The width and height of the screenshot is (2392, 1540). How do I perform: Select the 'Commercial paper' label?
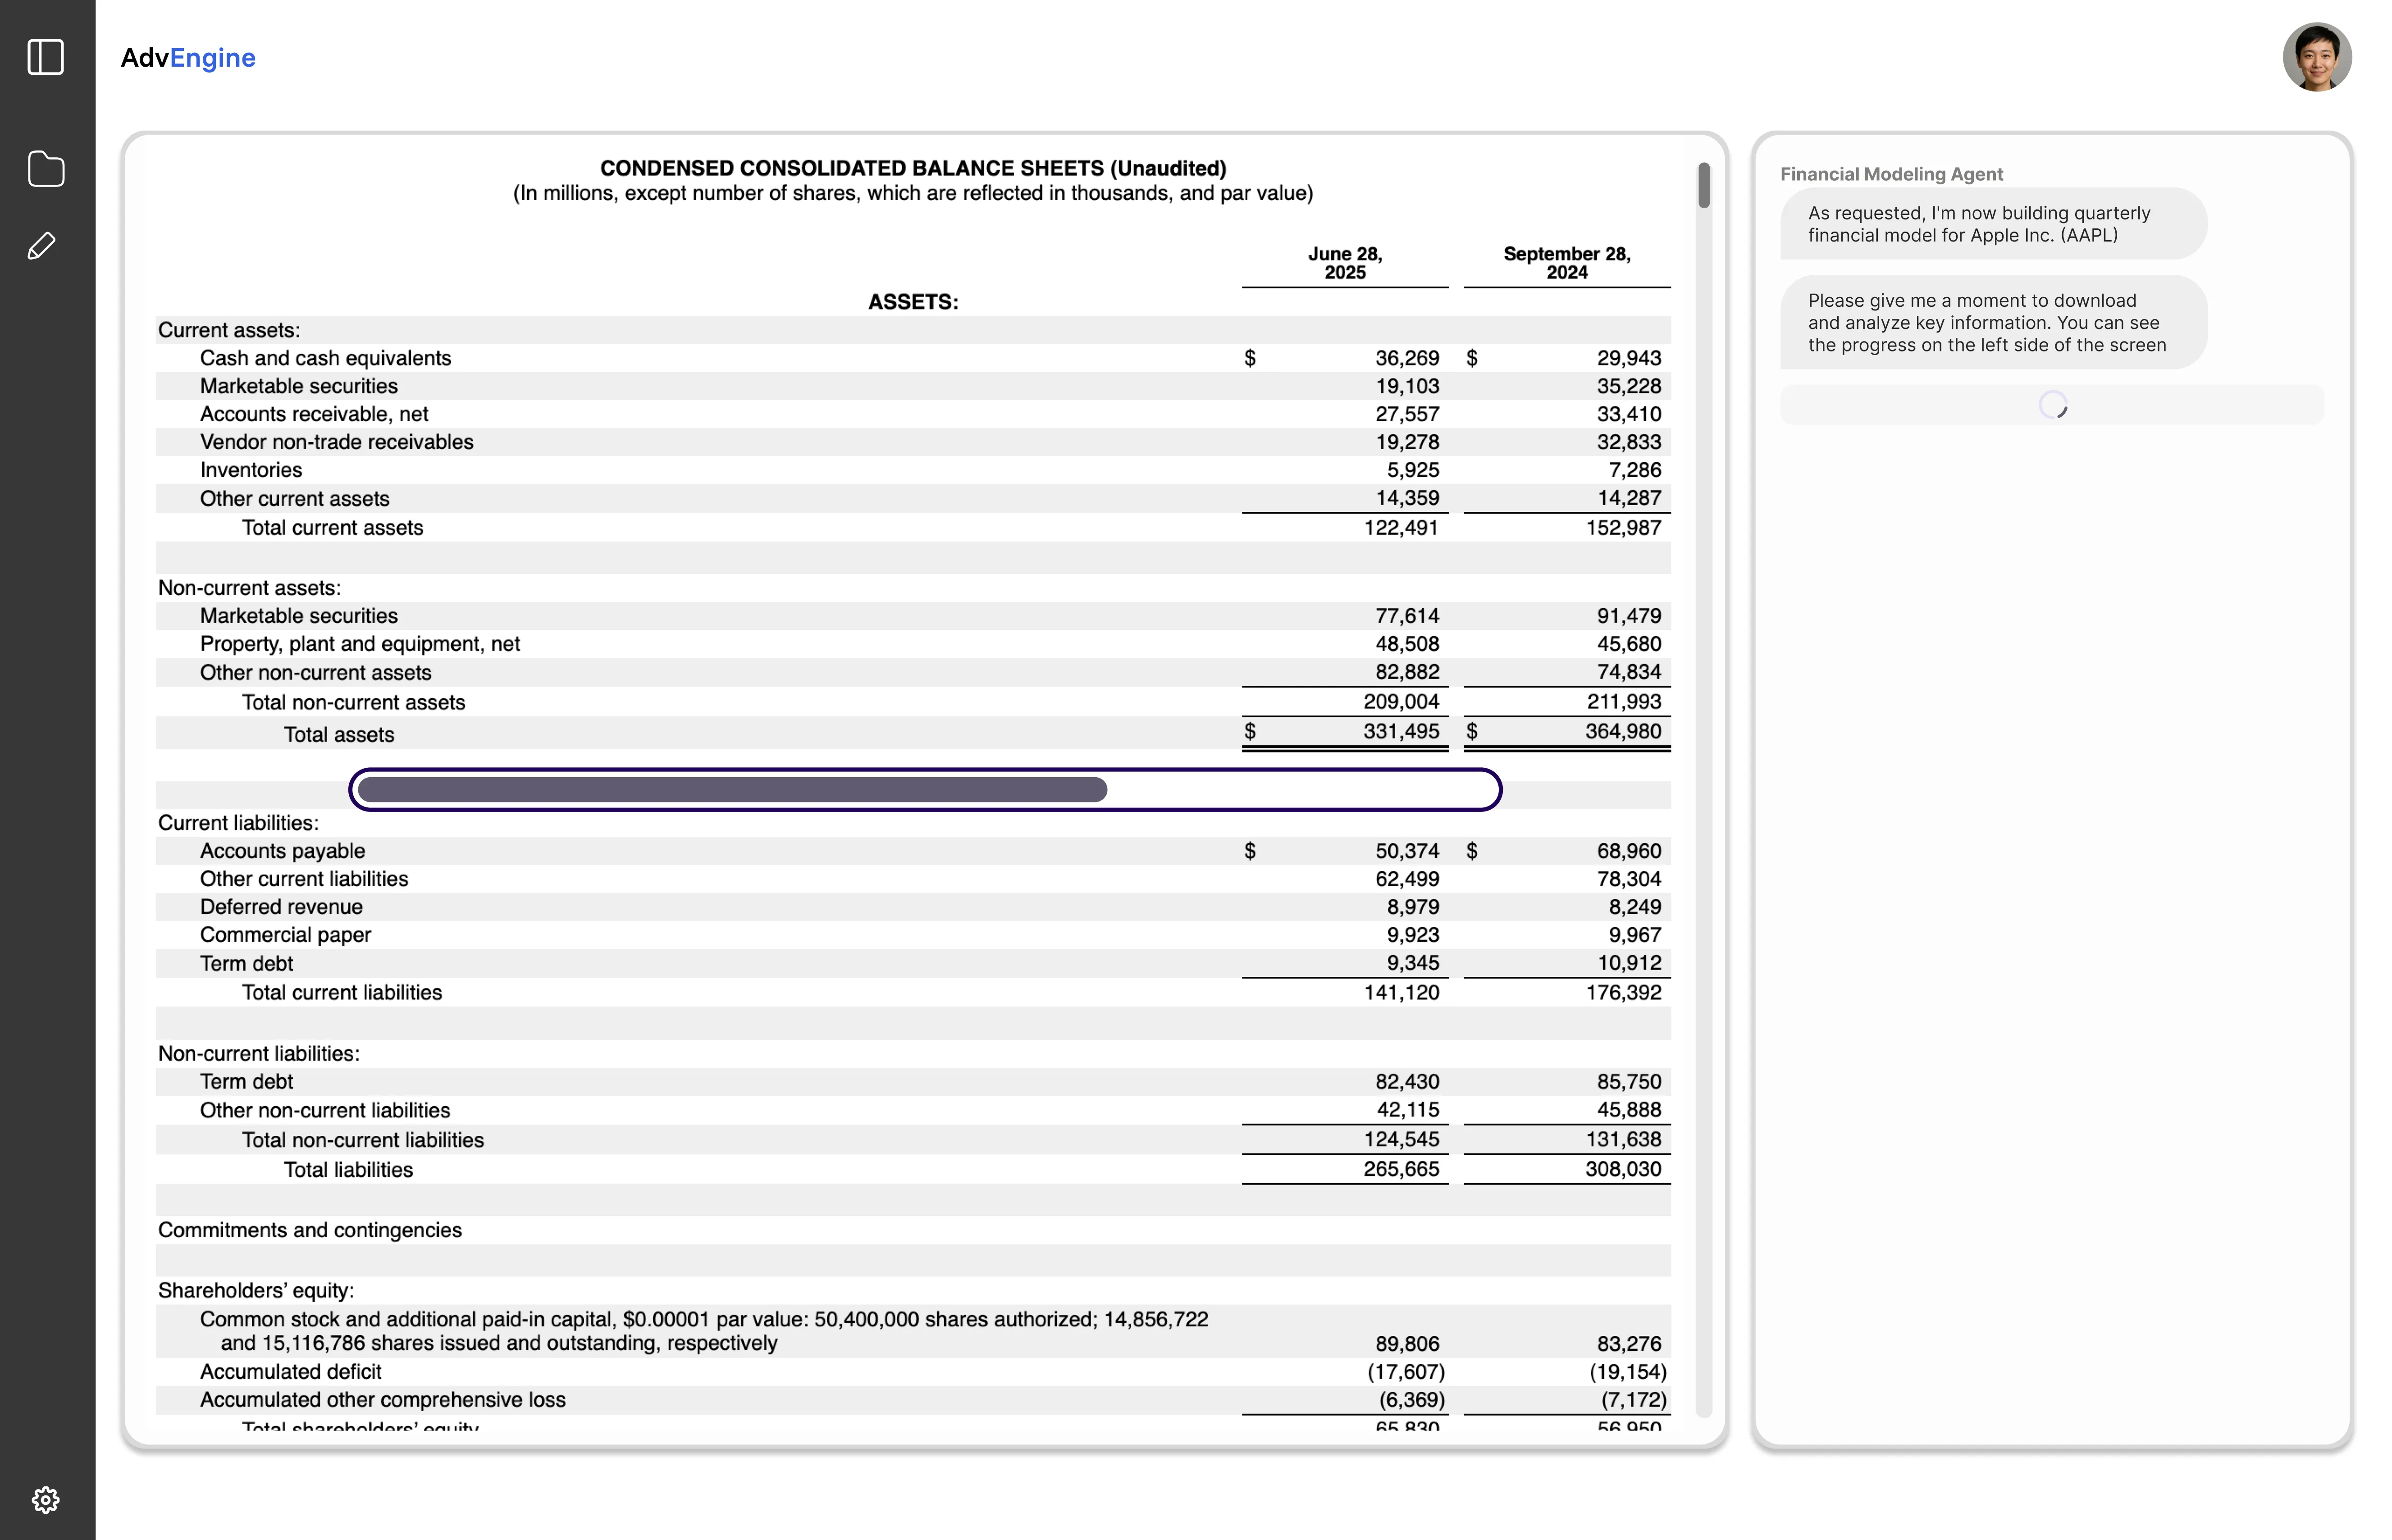pos(285,935)
